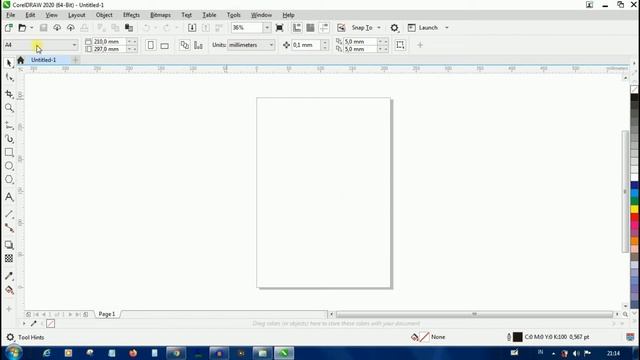This screenshot has height=360, width=640.
Task: Click the Full-screen preview icon
Action: tap(280, 28)
